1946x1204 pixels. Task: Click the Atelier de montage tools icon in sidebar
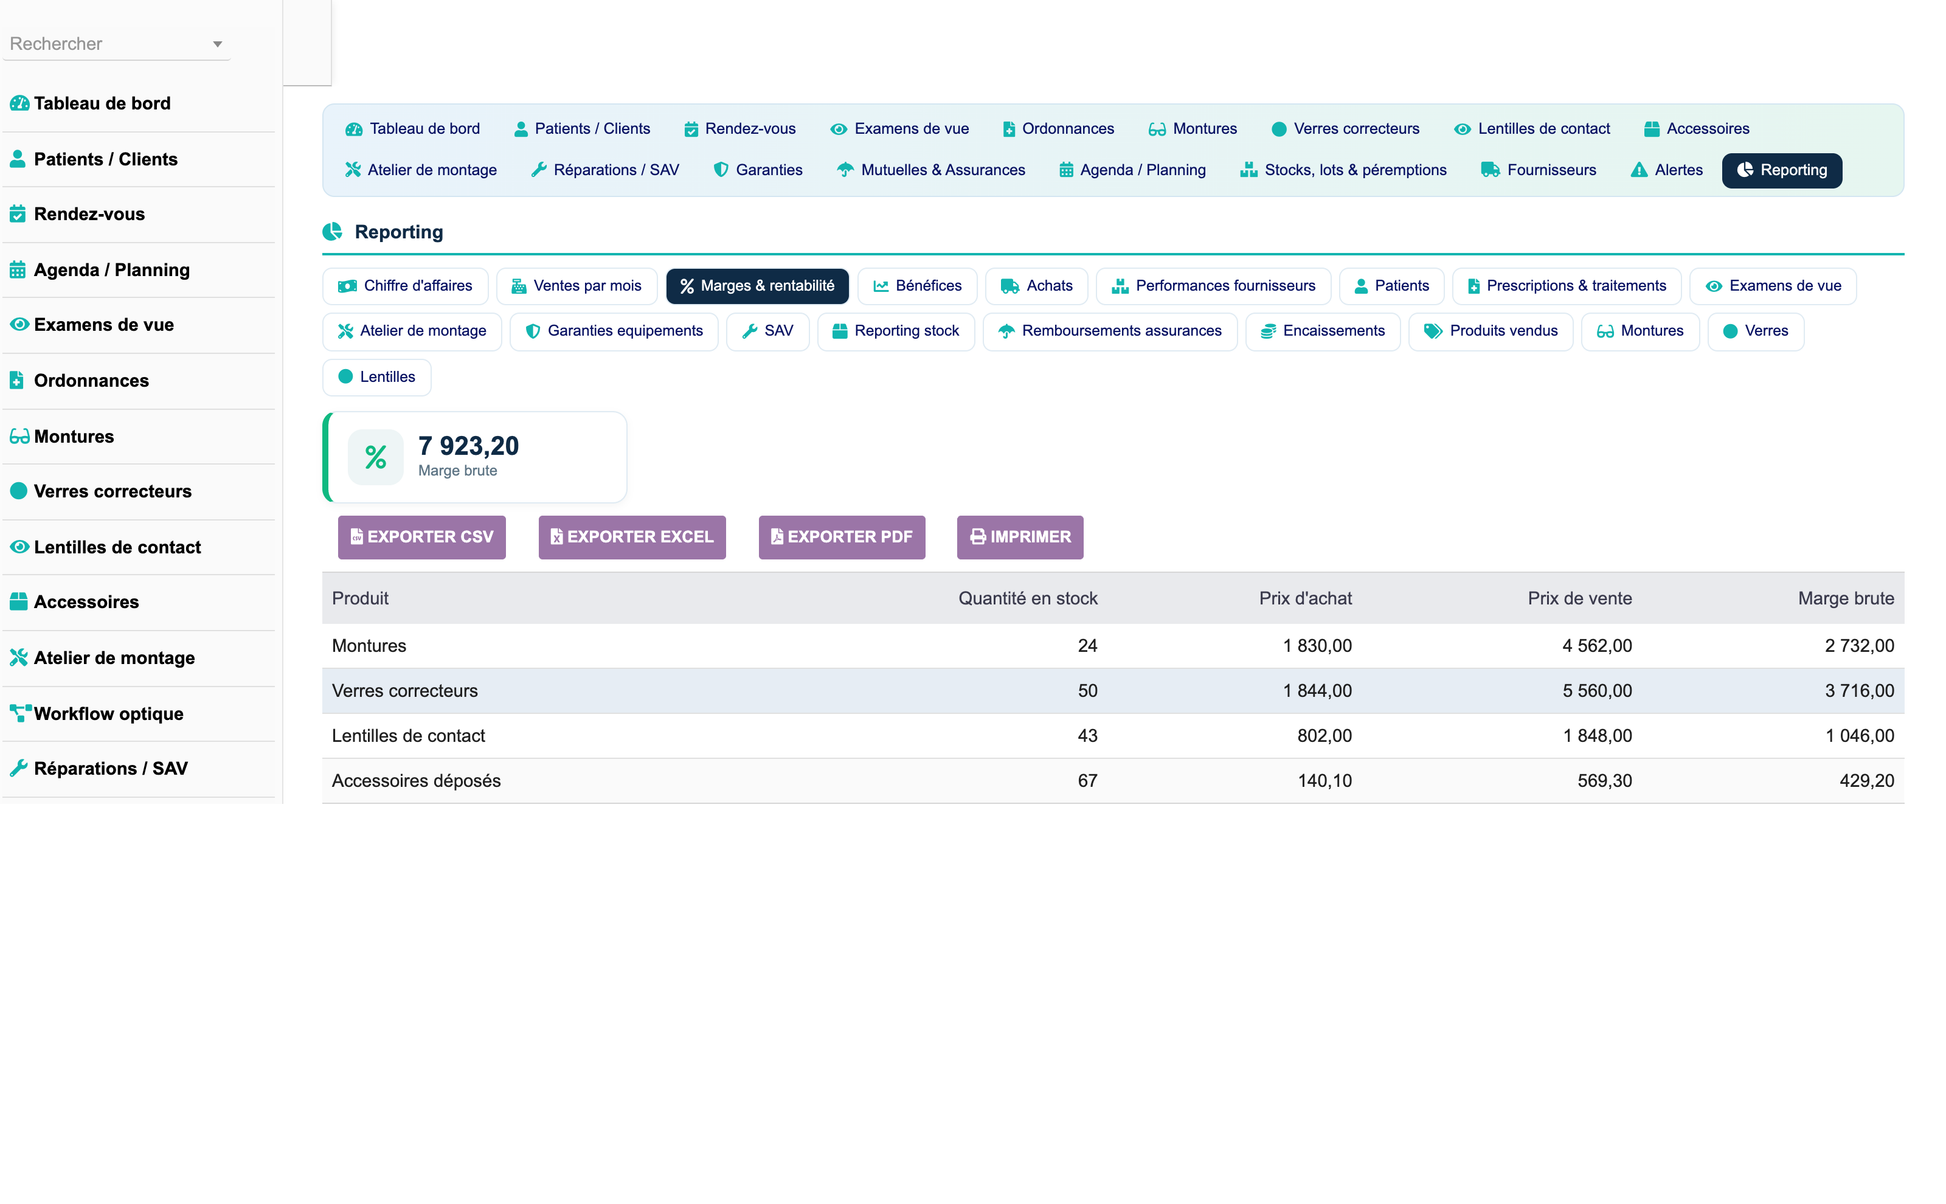18,658
